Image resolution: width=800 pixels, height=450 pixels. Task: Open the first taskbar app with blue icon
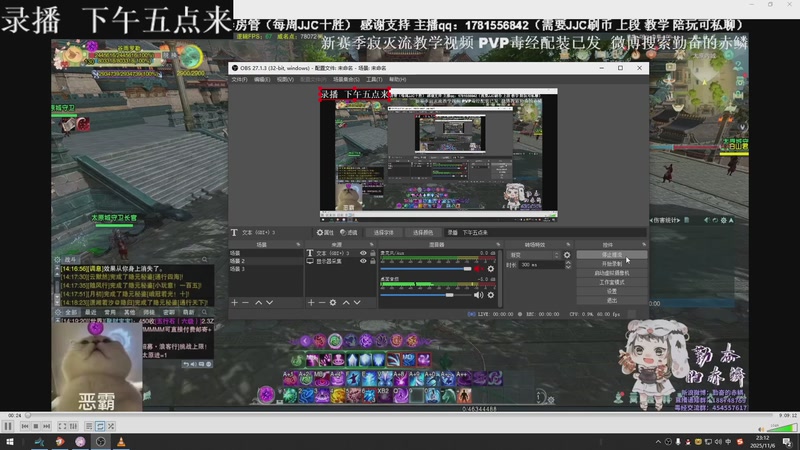39,442
